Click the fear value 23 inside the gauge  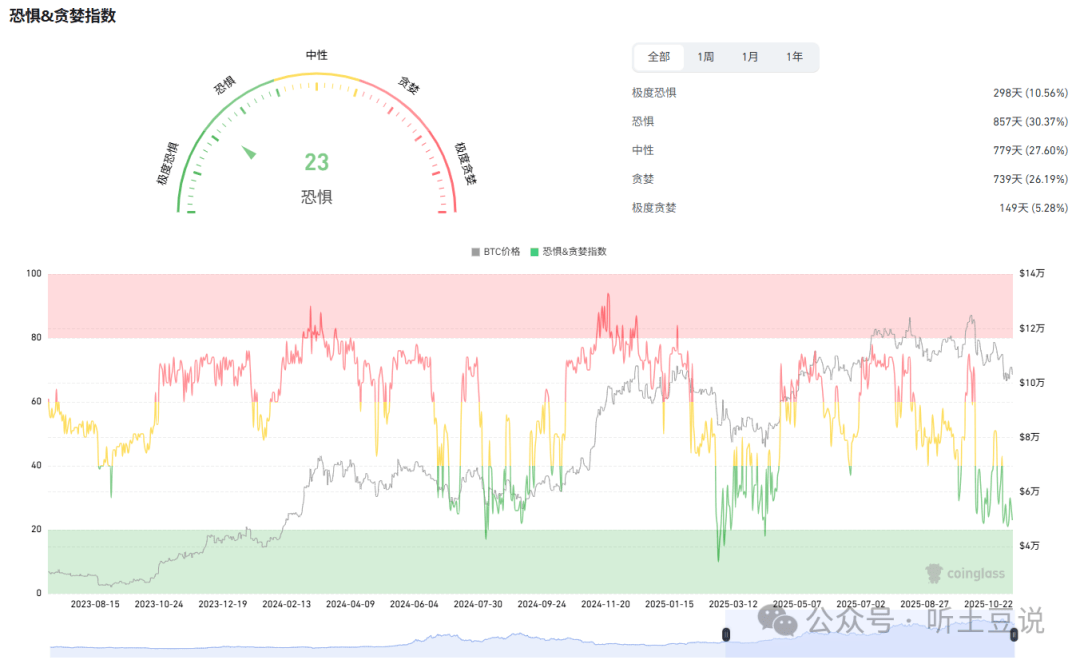317,160
